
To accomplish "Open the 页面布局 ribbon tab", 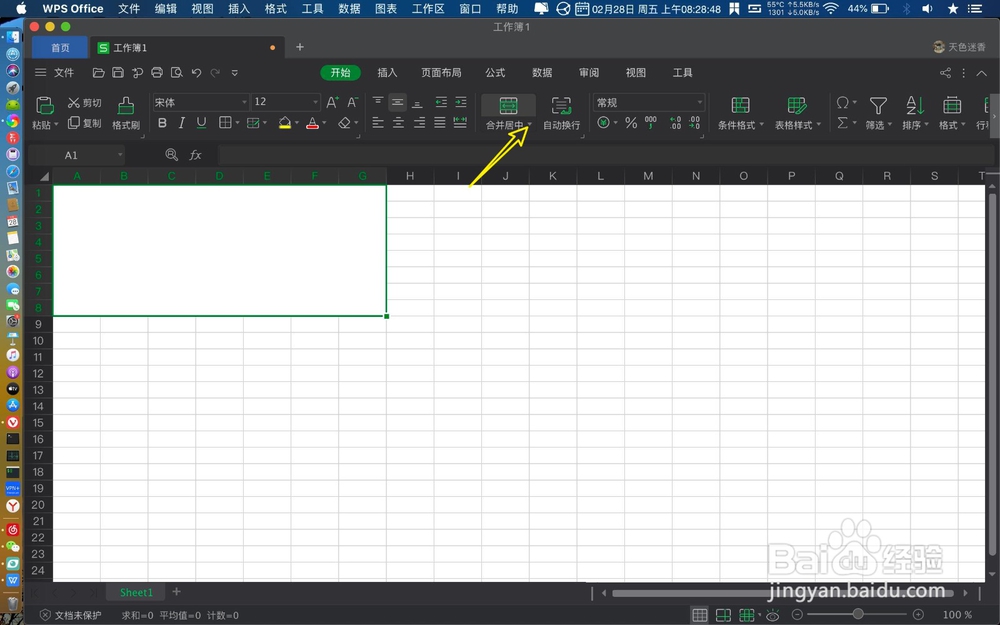I will 441,73.
